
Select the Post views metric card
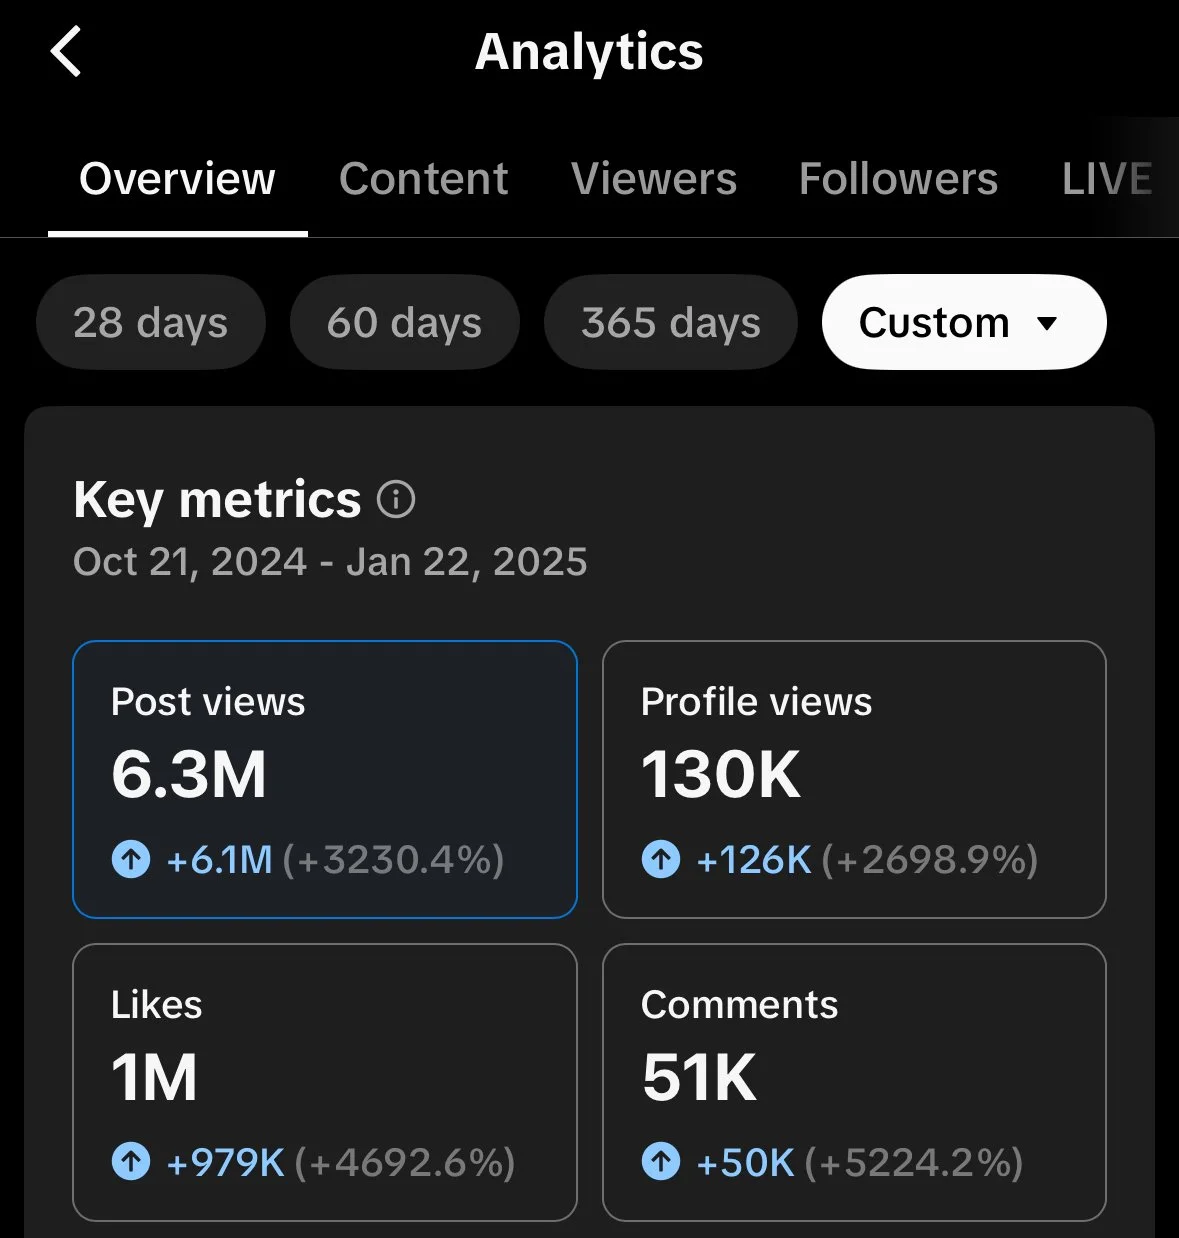[x=325, y=779]
